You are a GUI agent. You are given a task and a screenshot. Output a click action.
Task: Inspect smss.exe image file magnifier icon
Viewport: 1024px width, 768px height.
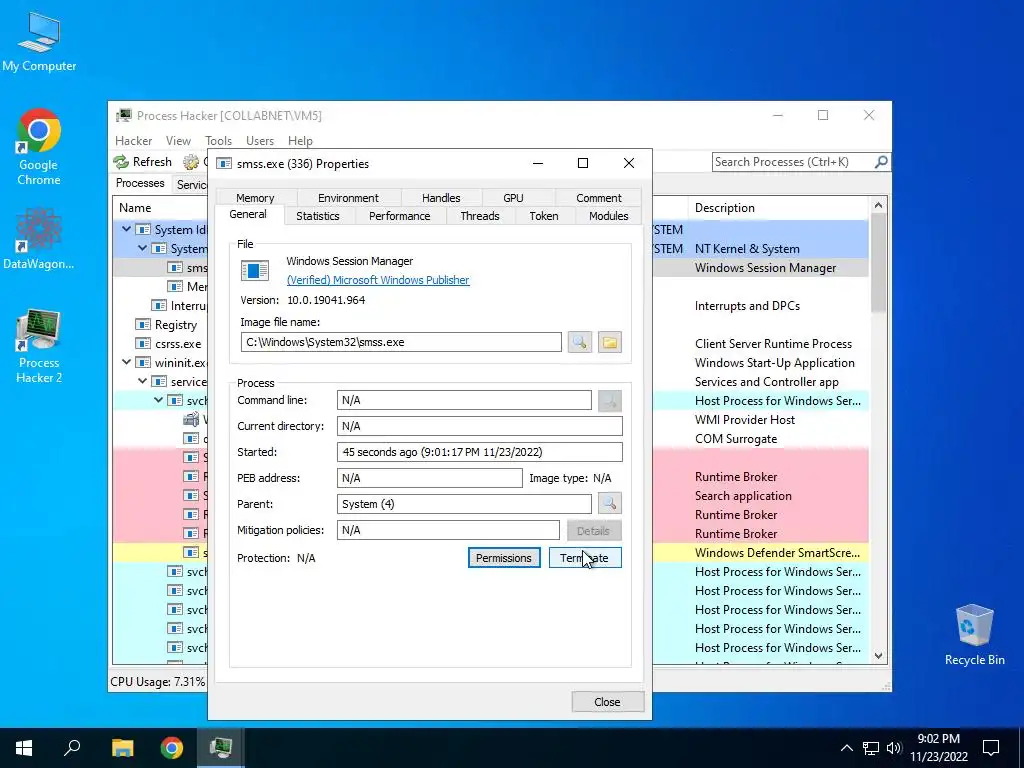(x=580, y=342)
